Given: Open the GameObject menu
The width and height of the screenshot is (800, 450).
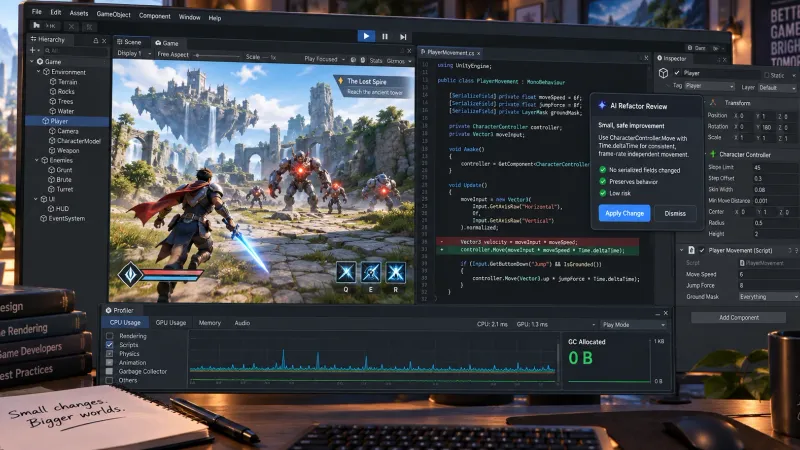Looking at the screenshot, I should tap(113, 14).
